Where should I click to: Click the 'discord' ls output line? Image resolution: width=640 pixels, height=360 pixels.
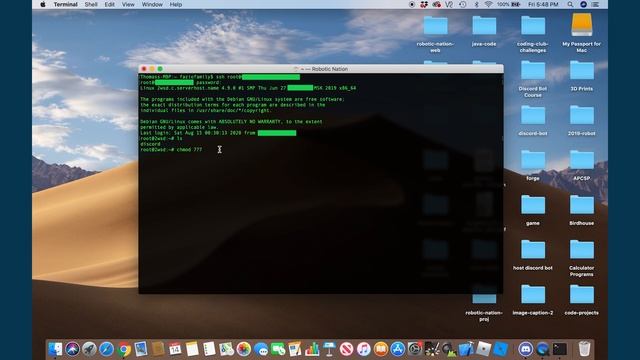[x=150, y=144]
